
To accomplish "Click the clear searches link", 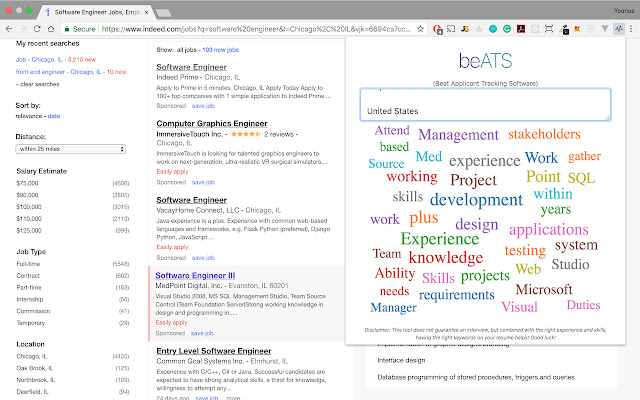I will (x=40, y=84).
